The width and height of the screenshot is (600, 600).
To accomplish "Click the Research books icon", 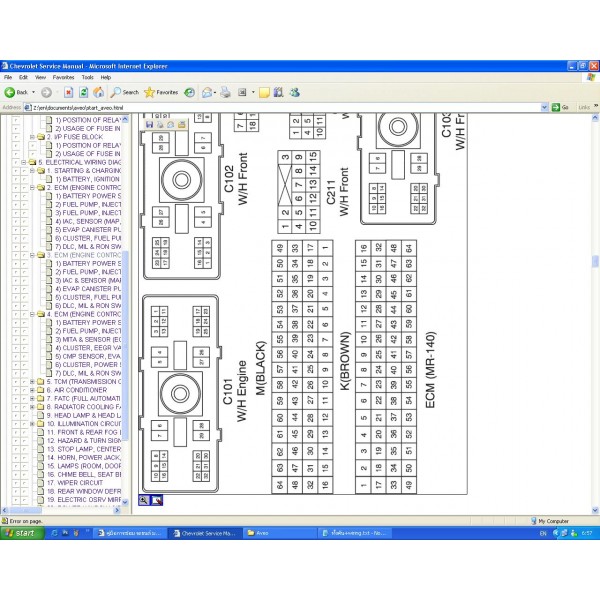I will tap(279, 92).
